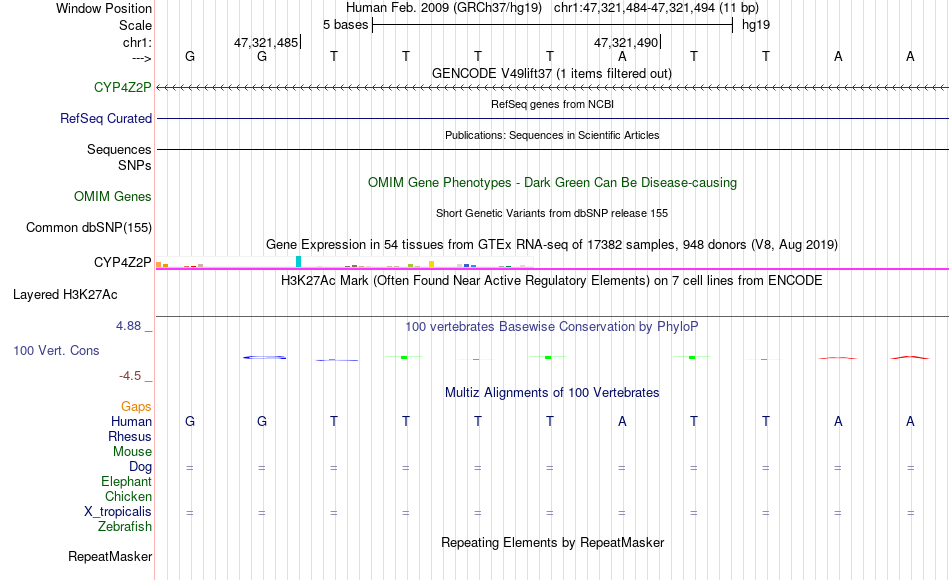
Task: Open Short Genetic Variants from dbSNP title
Action: pos(552,213)
